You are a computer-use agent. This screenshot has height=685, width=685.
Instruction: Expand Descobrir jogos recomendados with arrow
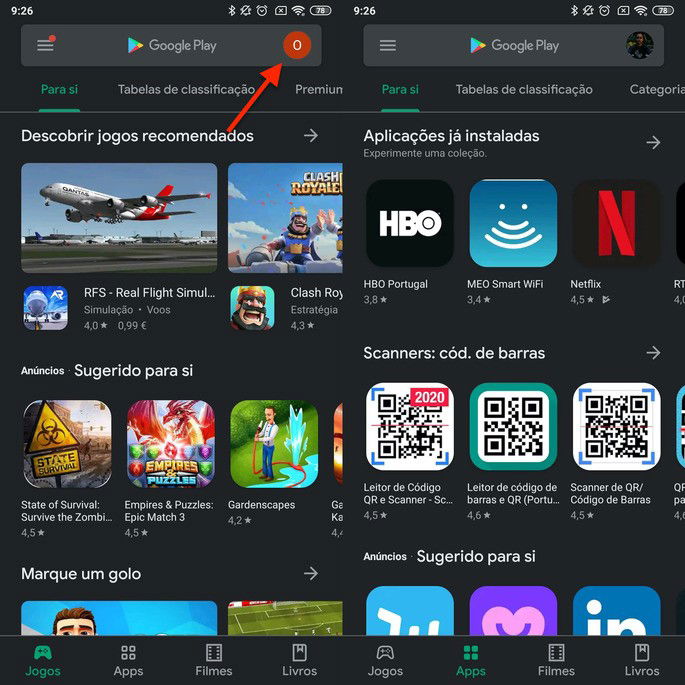311,135
